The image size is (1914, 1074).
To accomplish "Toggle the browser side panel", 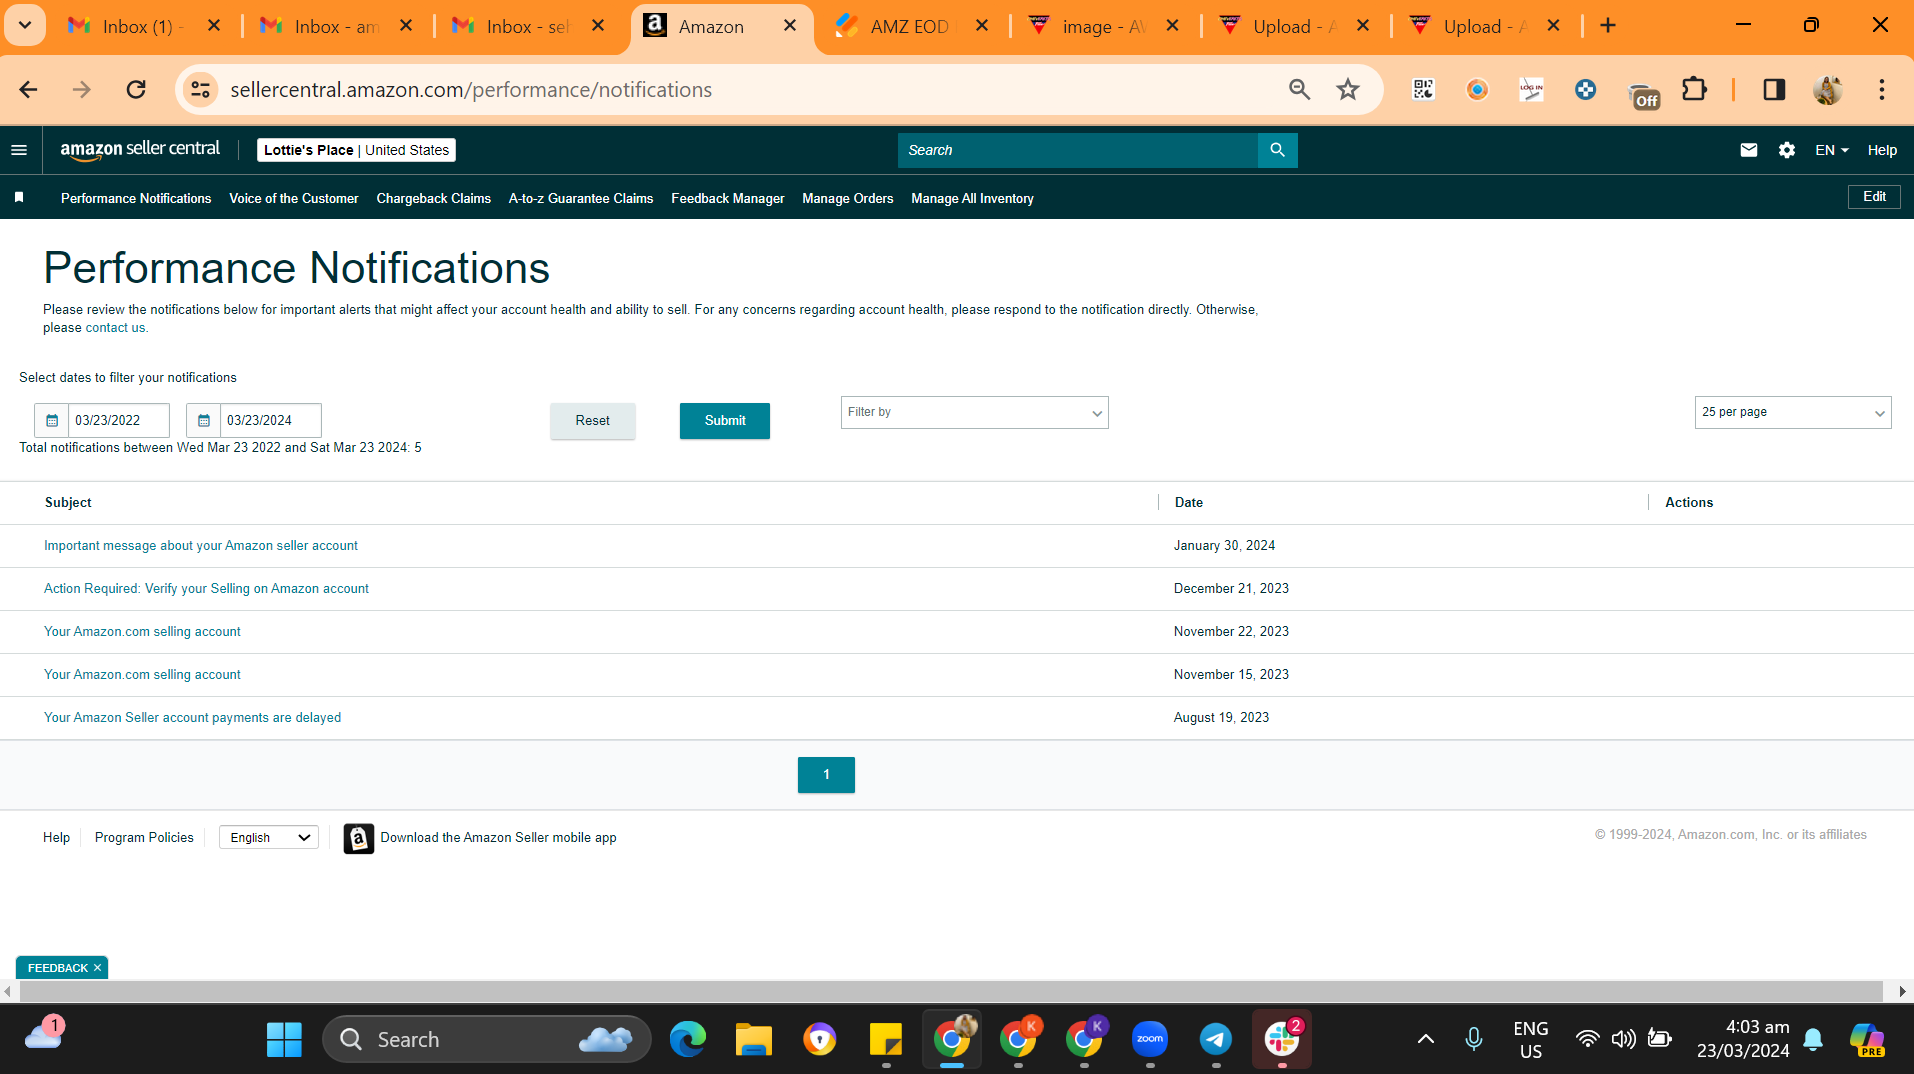I will click(1774, 90).
